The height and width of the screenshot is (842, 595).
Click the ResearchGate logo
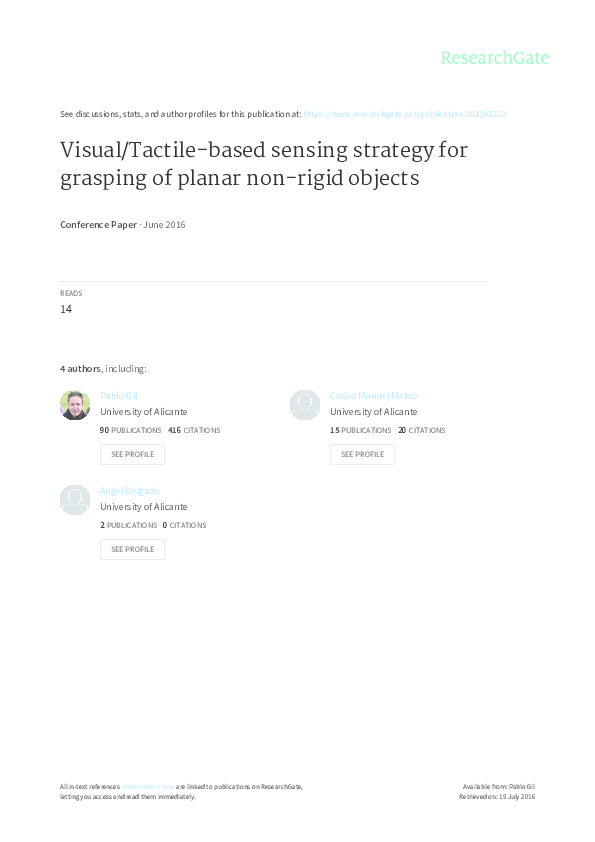[x=495, y=58]
